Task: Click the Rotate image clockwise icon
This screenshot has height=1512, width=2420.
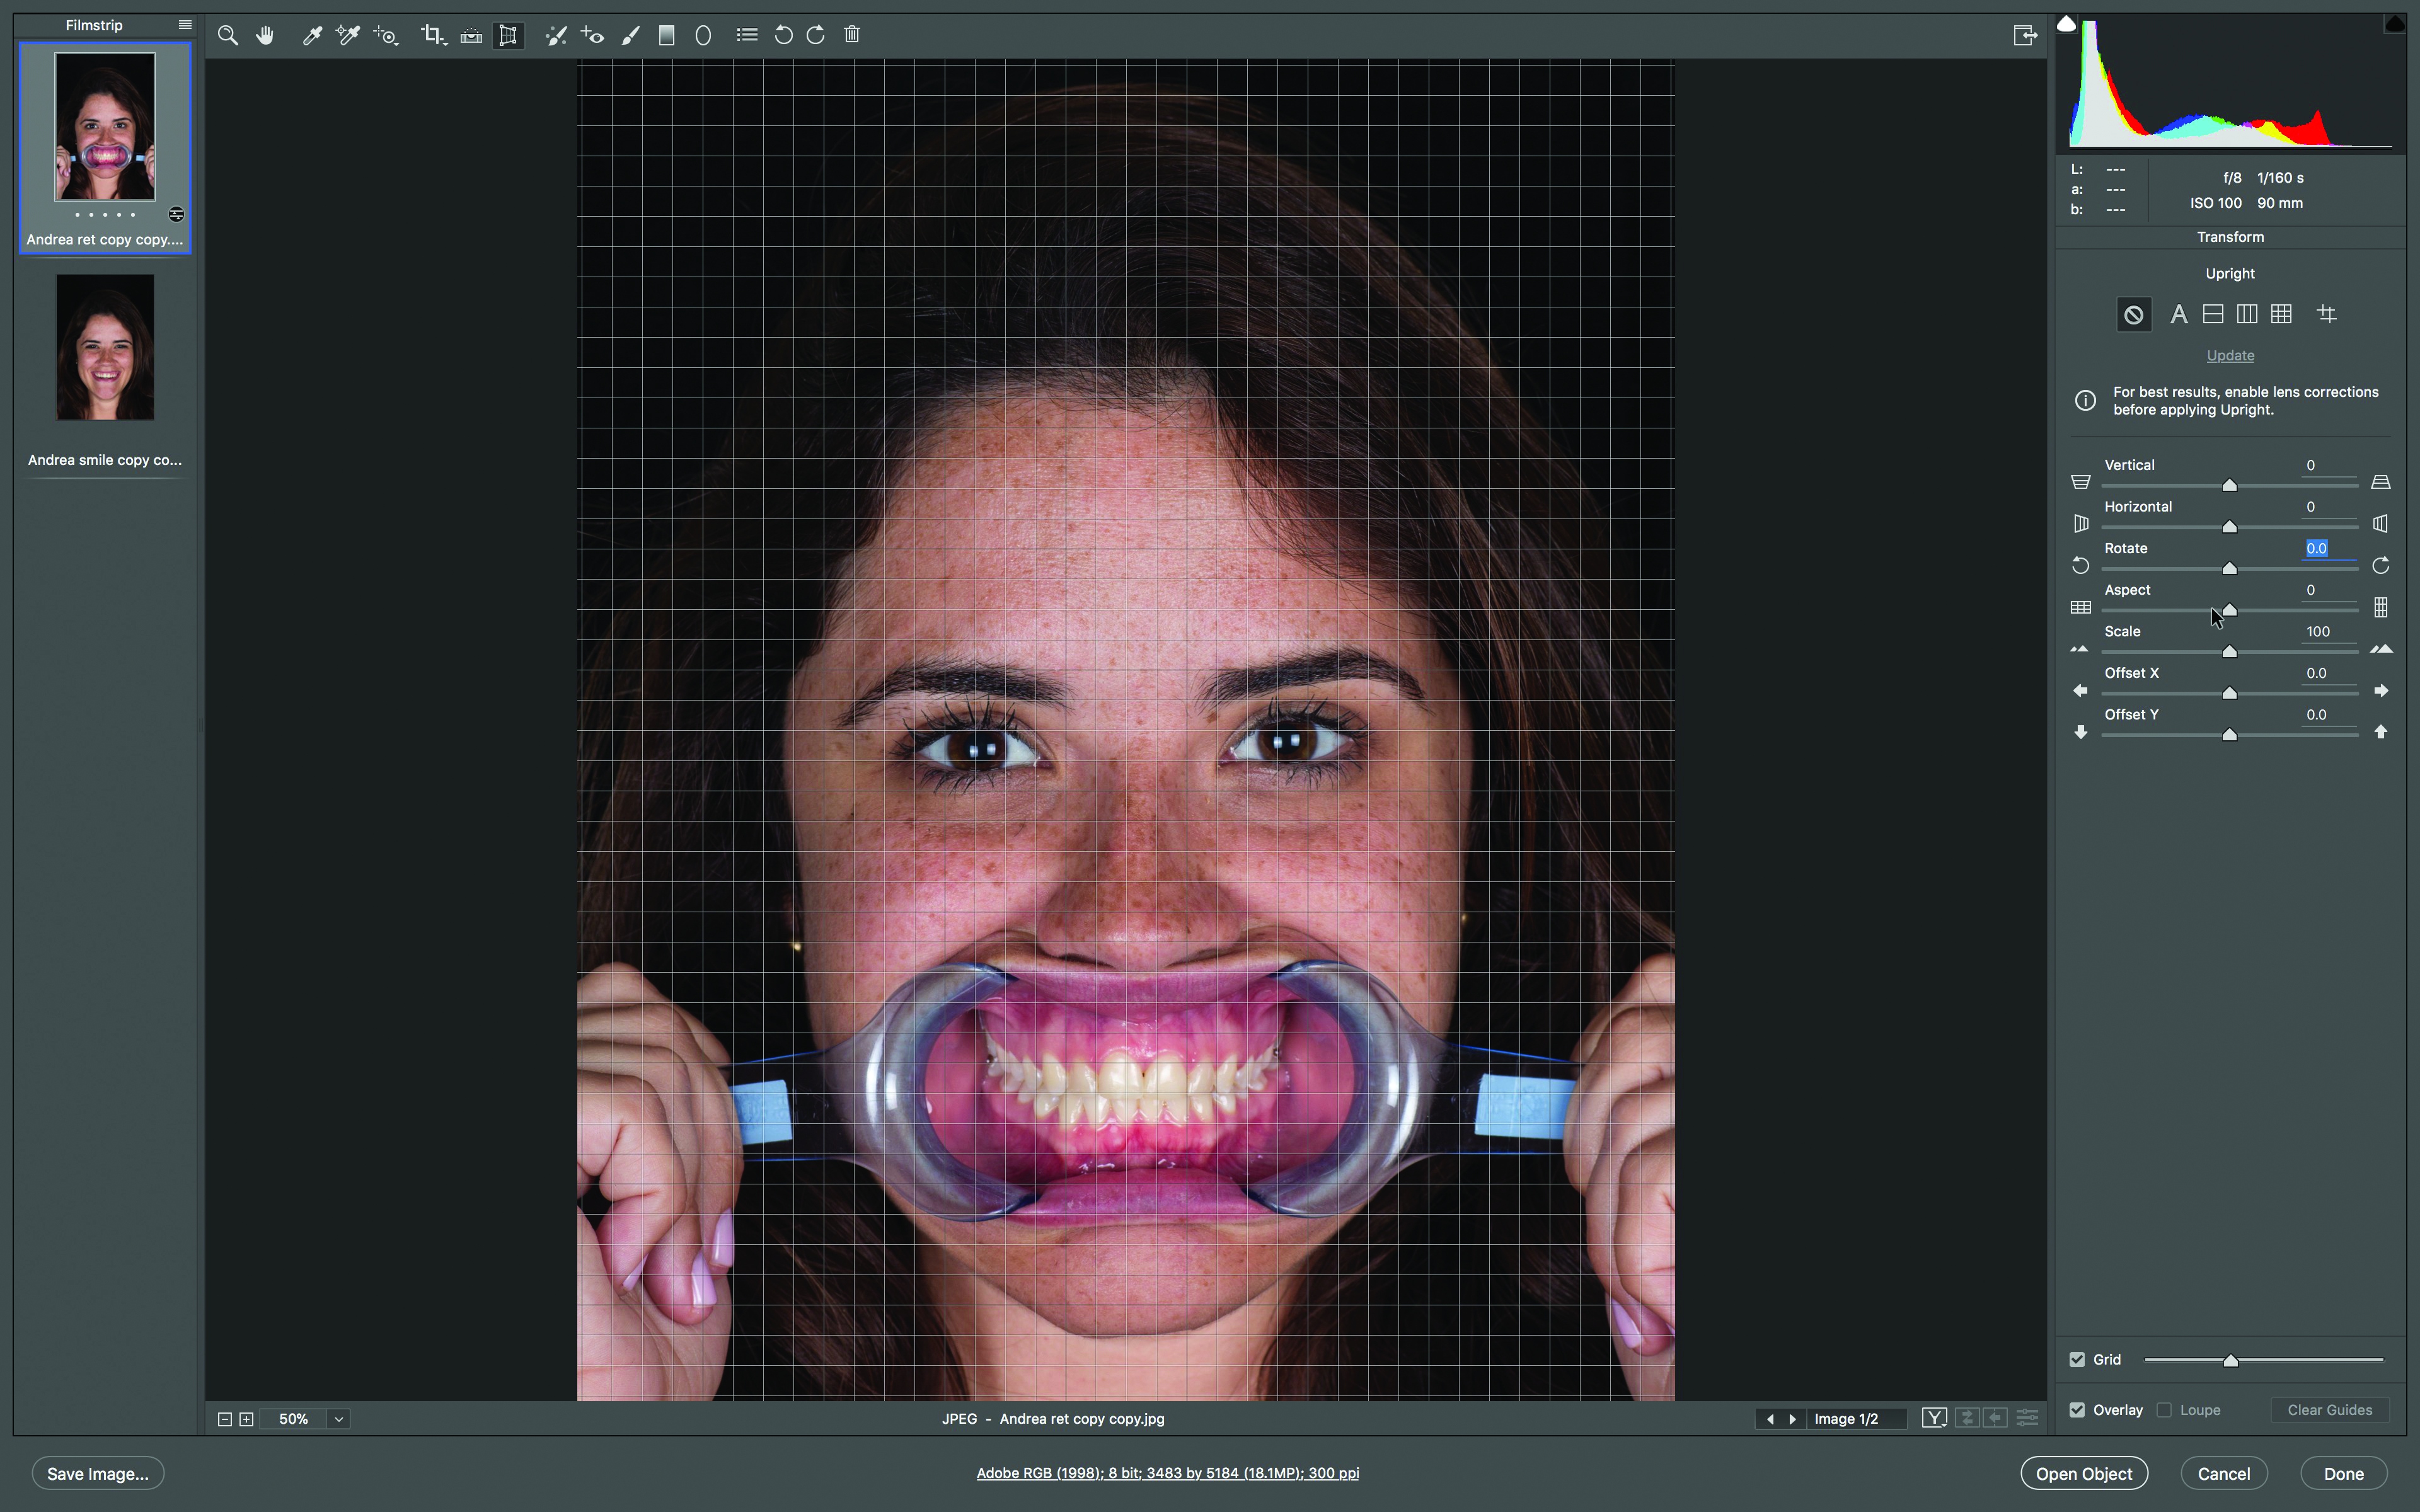Action: (816, 35)
